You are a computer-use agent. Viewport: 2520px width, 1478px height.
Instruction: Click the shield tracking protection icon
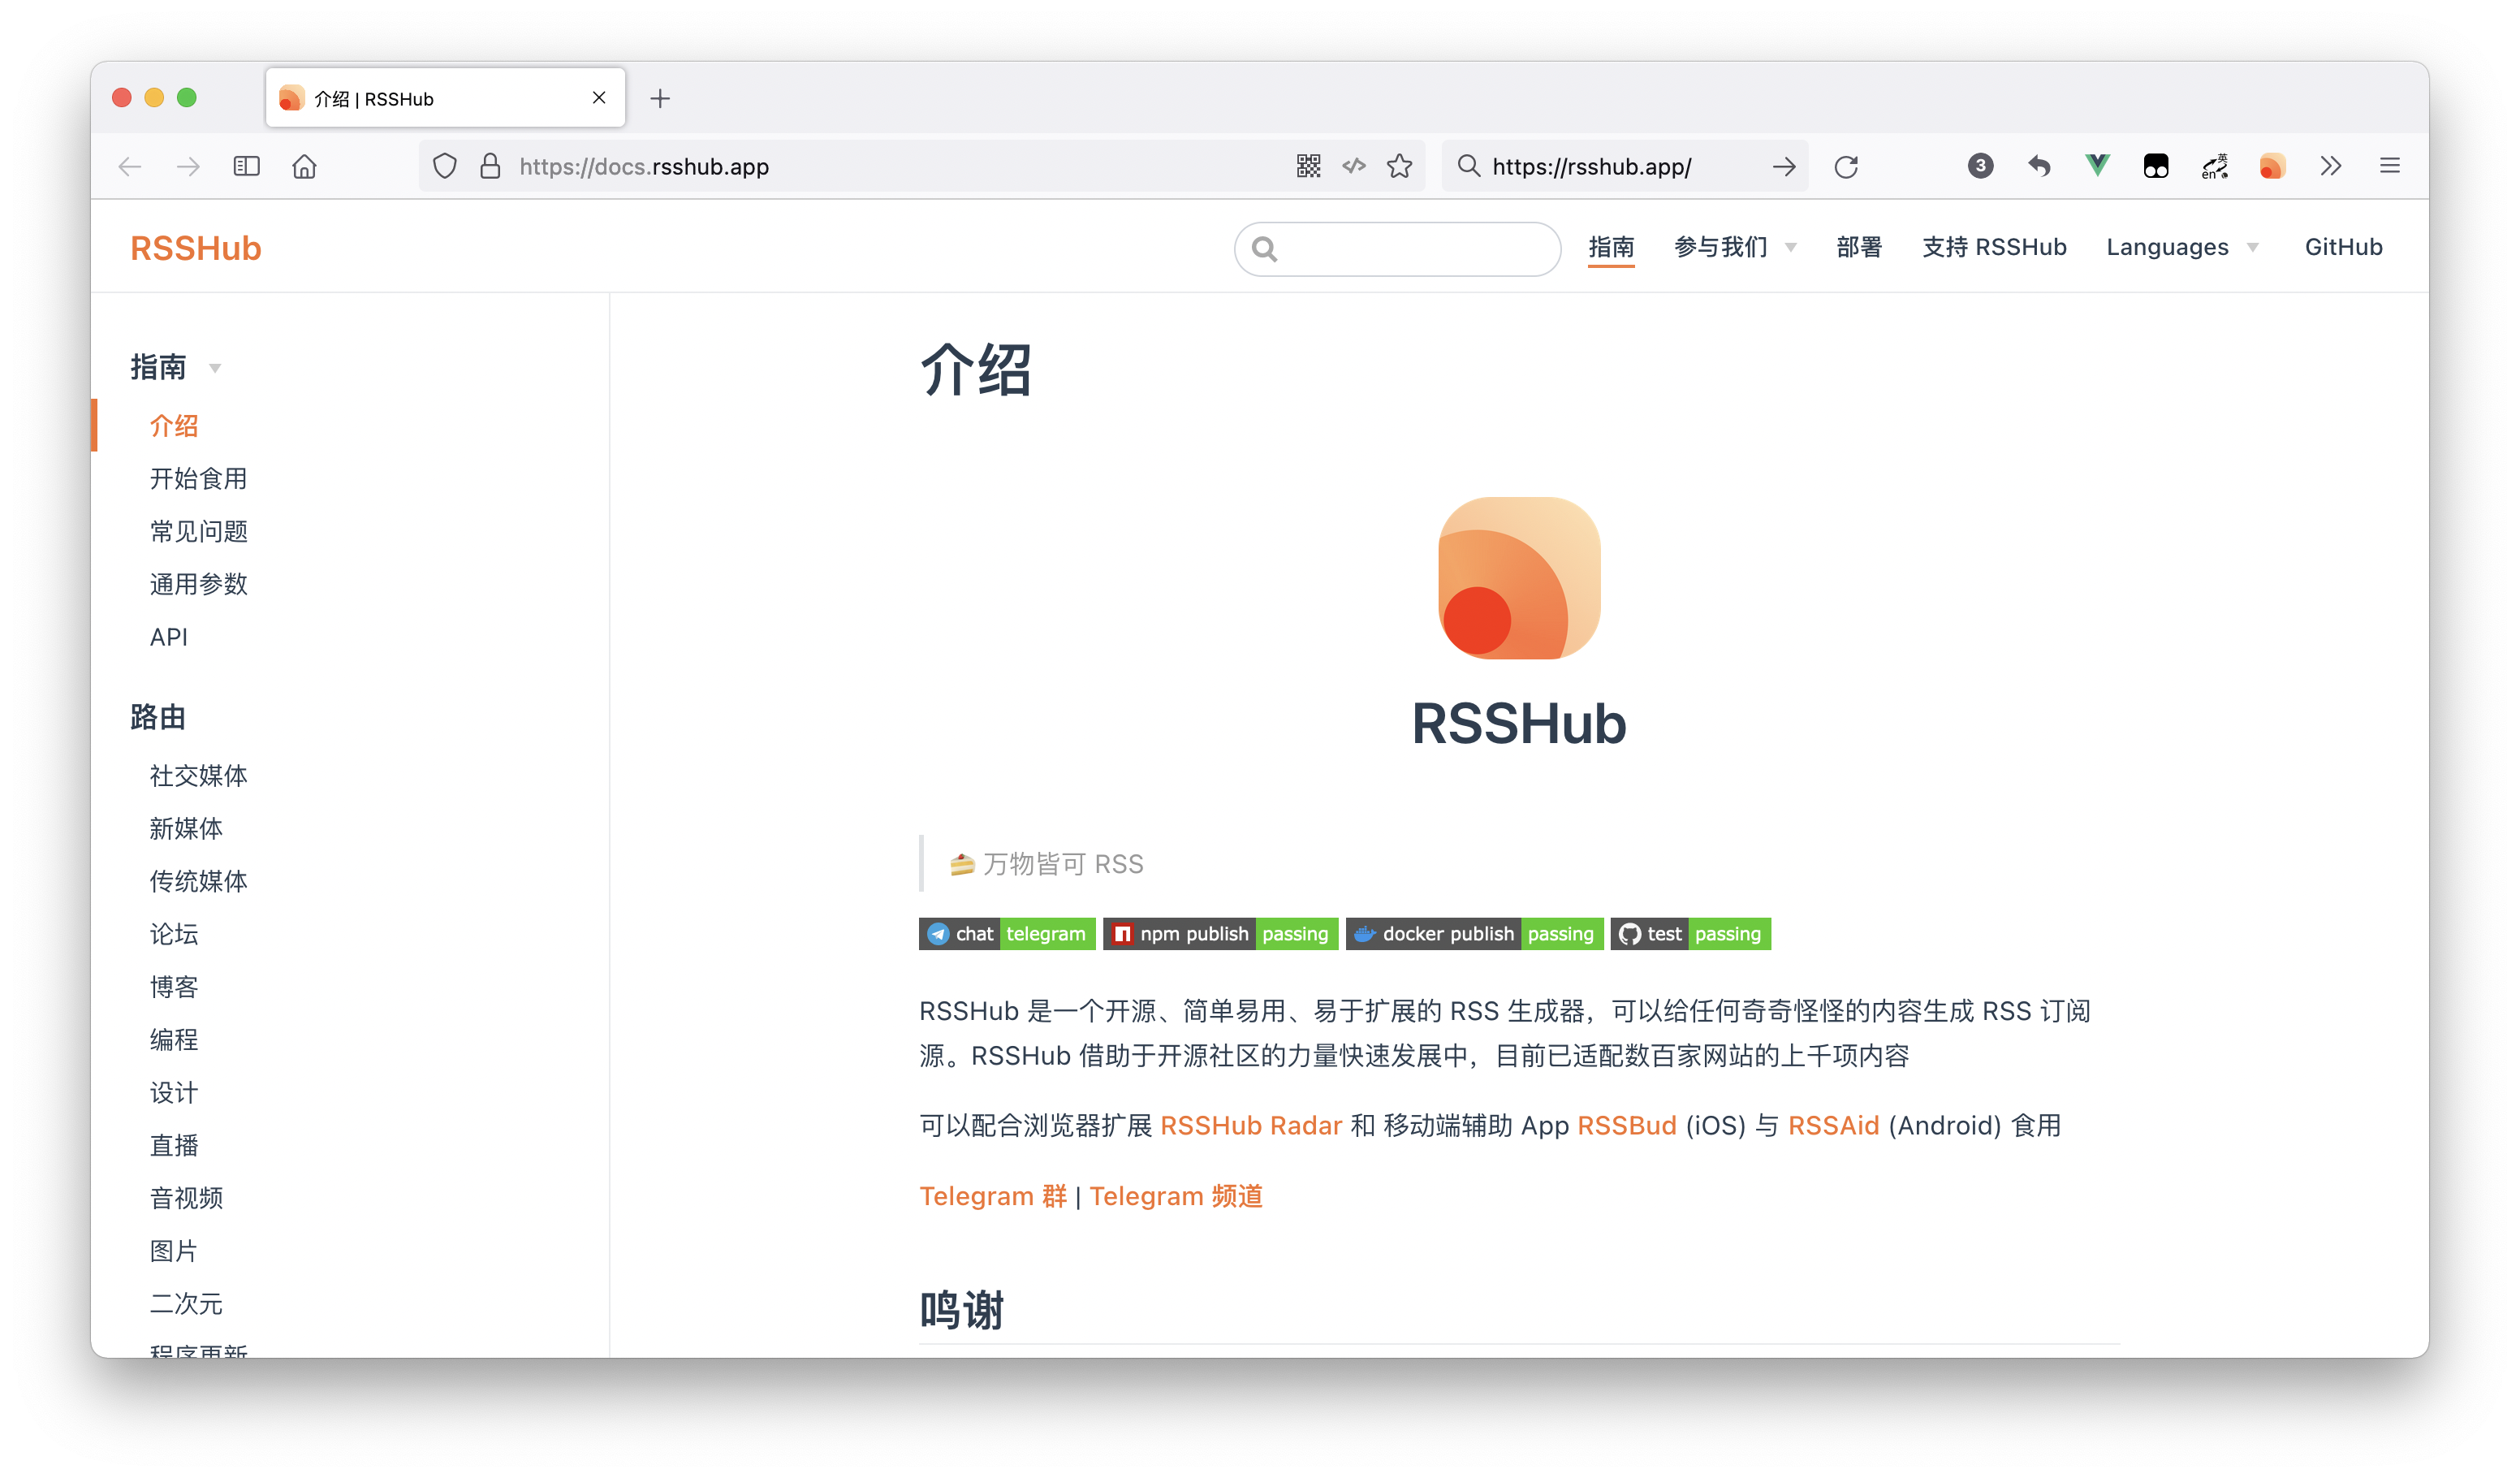(x=444, y=166)
